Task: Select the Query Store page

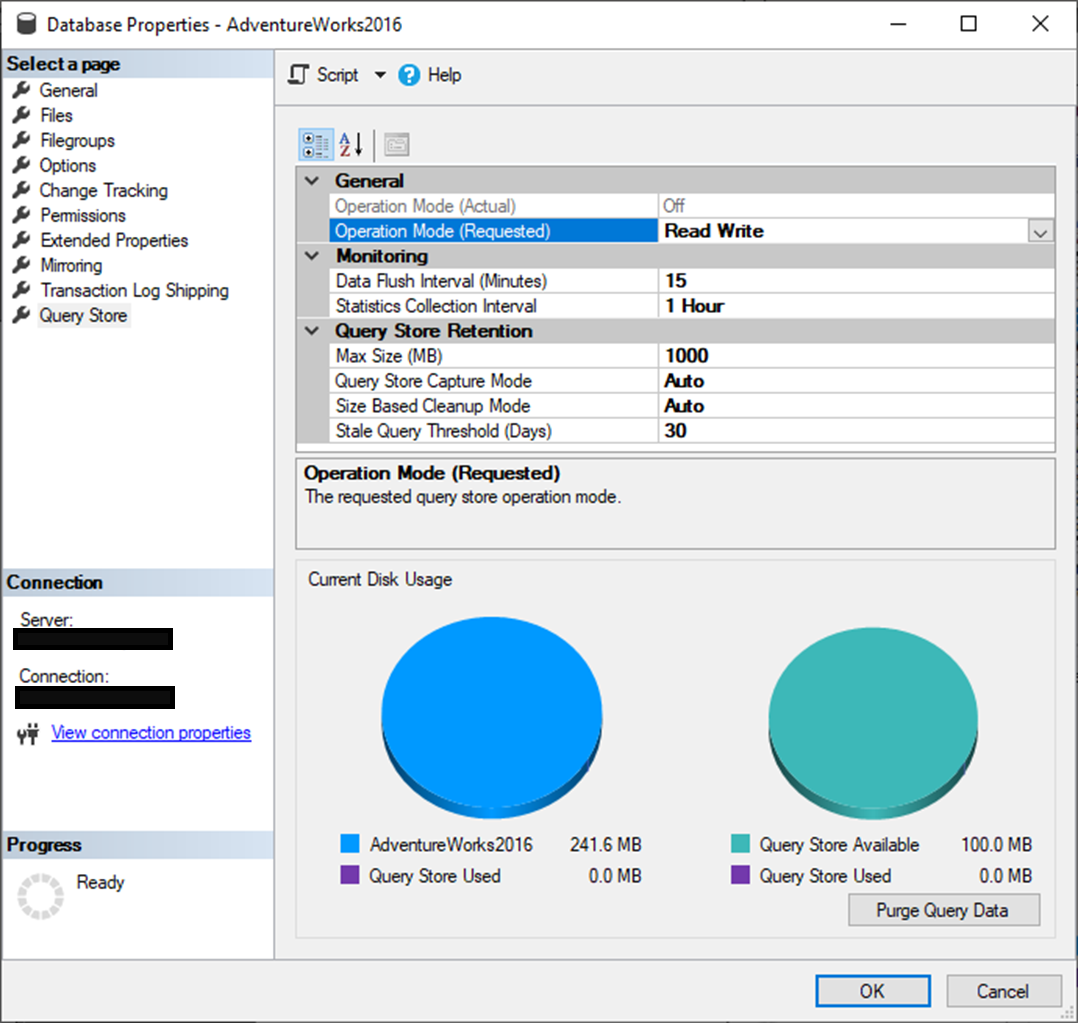Action: (x=83, y=315)
